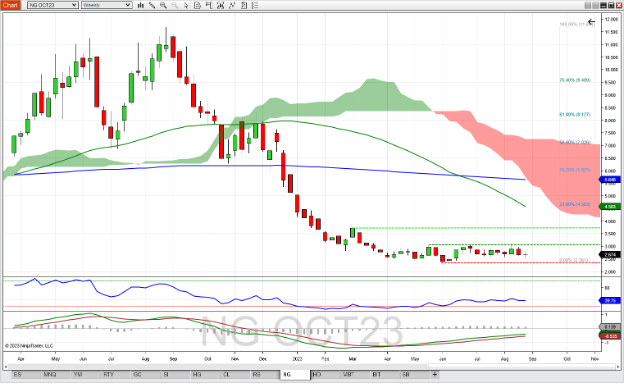Screen dimensions: 624x384
Task: Click the 23.60% Fibonacci level label
Action: pyautogui.click(x=575, y=205)
